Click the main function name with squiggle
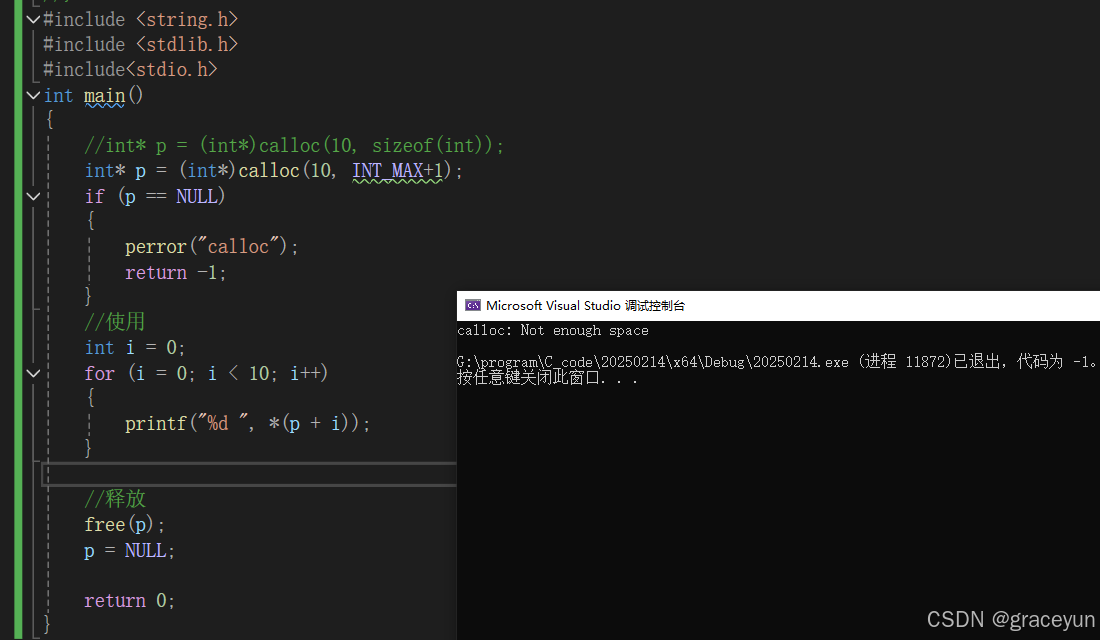This screenshot has height=640, width=1100. point(105,95)
